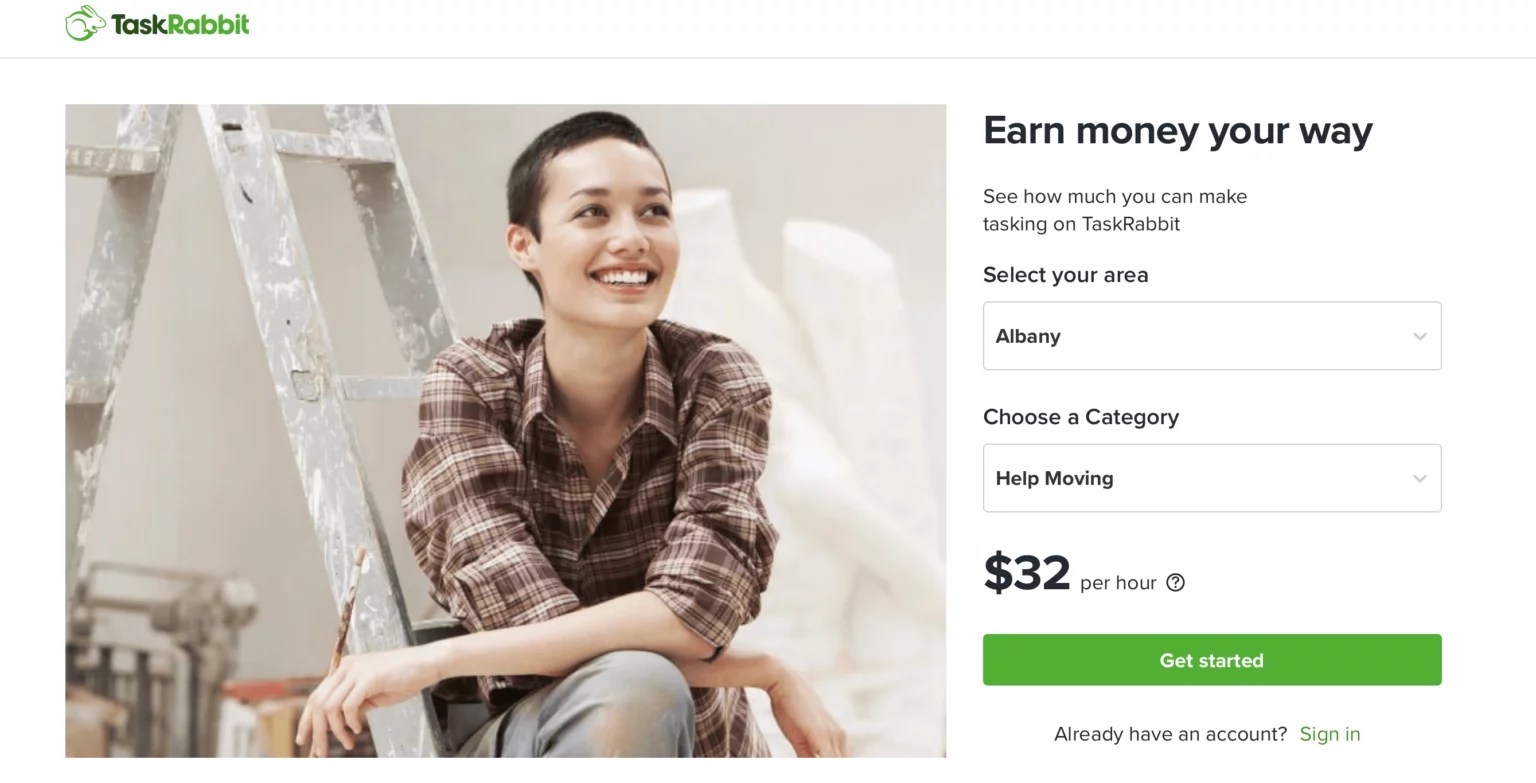Click the 'Earn money your way' heading
Image resolution: width=1536 pixels, height=783 pixels.
pos(1178,130)
